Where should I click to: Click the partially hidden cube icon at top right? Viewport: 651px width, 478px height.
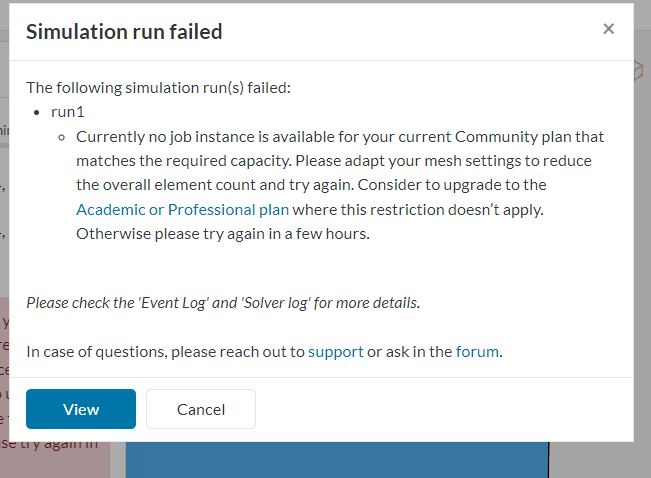[x=639, y=70]
